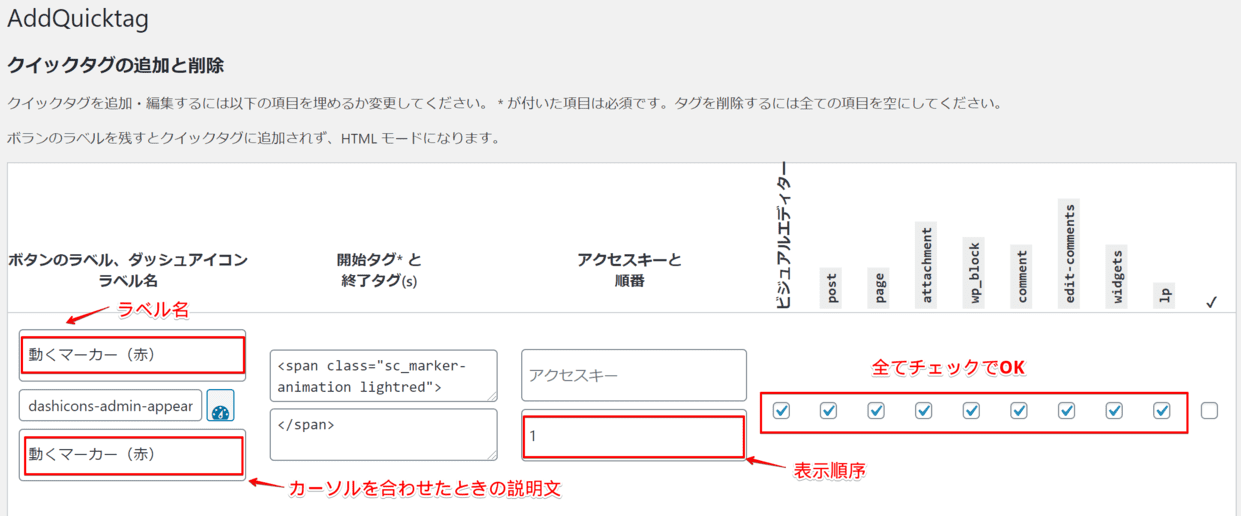Click the attachment column header label
Viewport: 1241px width, 516px height.
(x=925, y=265)
